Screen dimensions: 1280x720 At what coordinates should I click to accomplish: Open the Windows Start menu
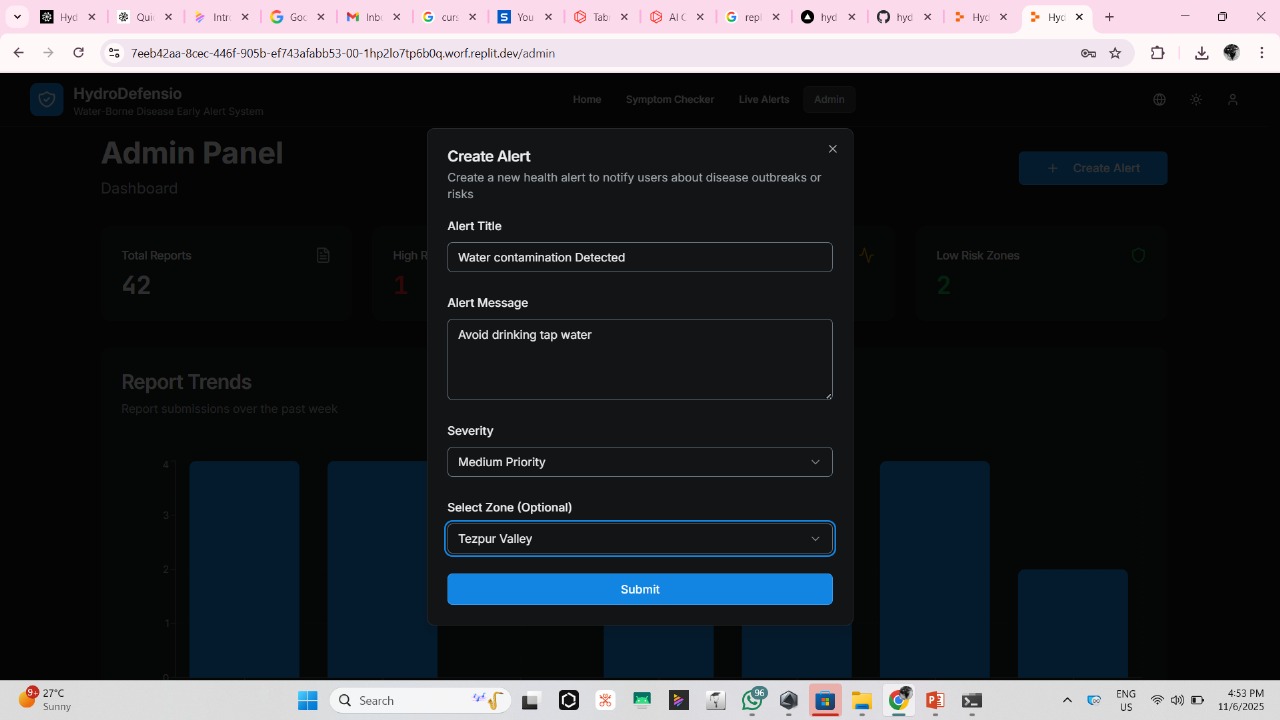pyautogui.click(x=307, y=700)
